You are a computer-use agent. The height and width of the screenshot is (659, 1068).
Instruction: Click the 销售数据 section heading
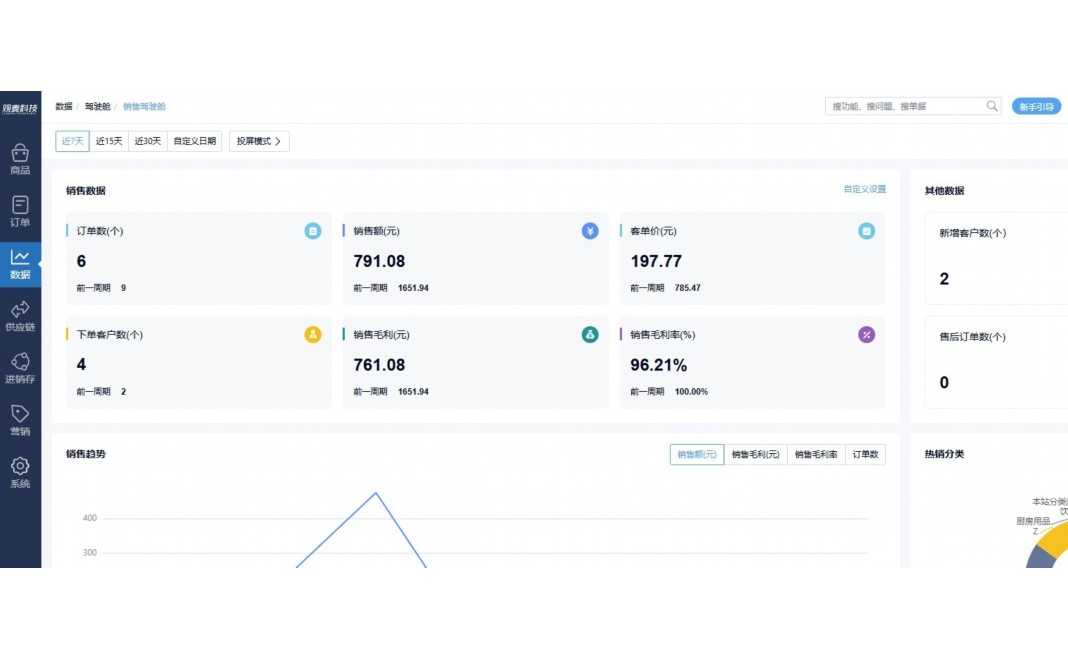pos(86,191)
